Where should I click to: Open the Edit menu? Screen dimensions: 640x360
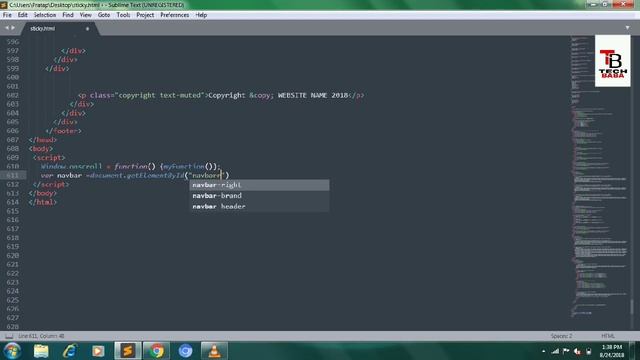tap(22, 15)
